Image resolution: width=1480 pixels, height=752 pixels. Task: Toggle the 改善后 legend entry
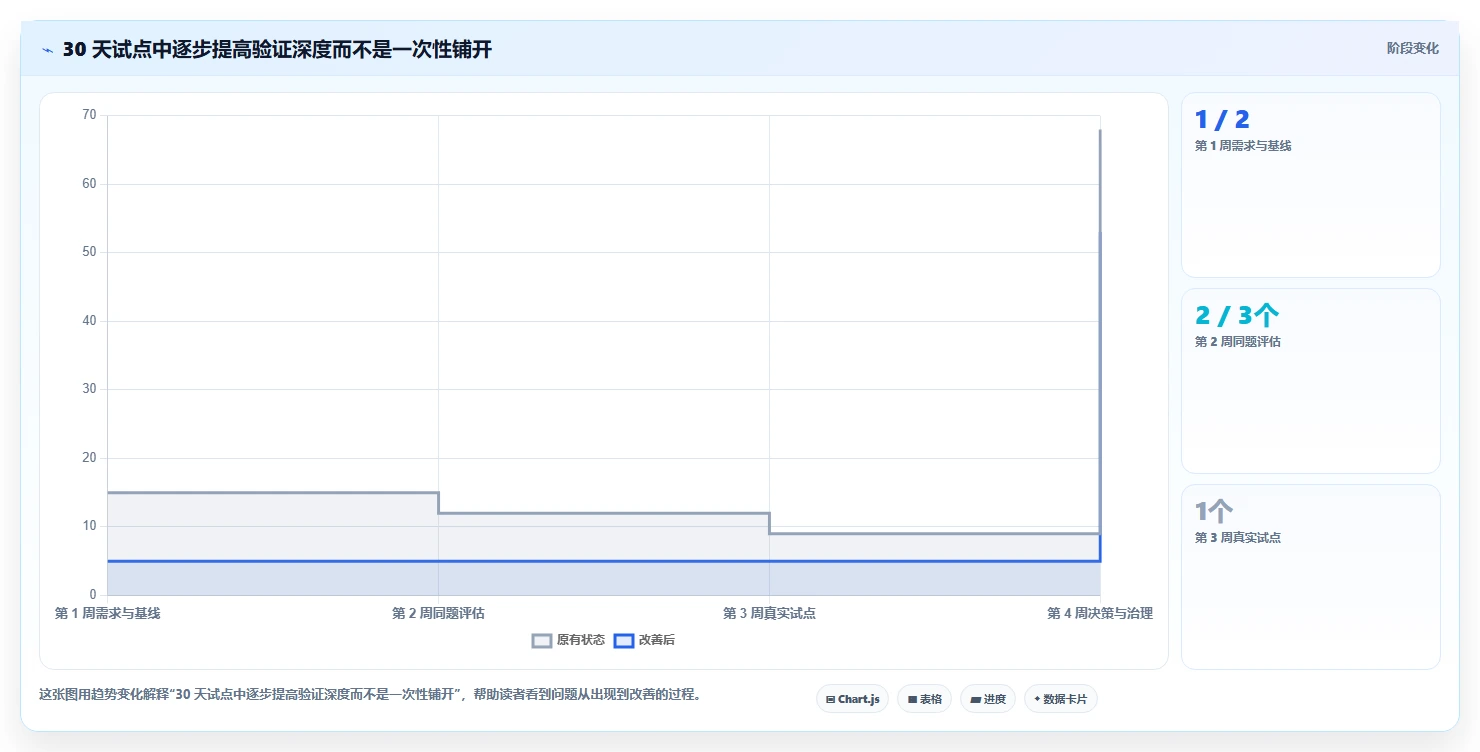pos(644,640)
